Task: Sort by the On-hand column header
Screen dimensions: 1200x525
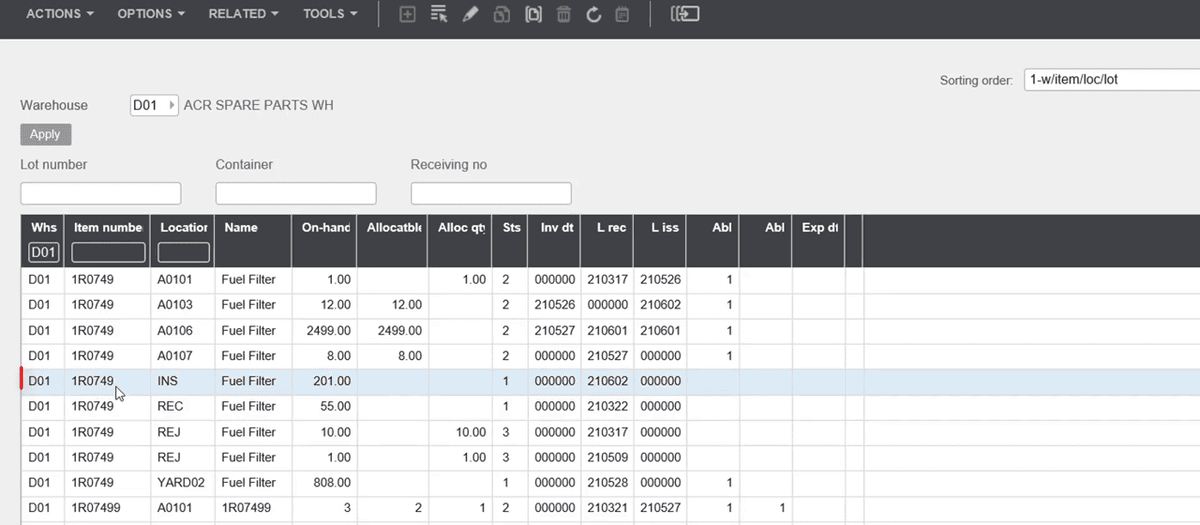Action: pos(326,228)
